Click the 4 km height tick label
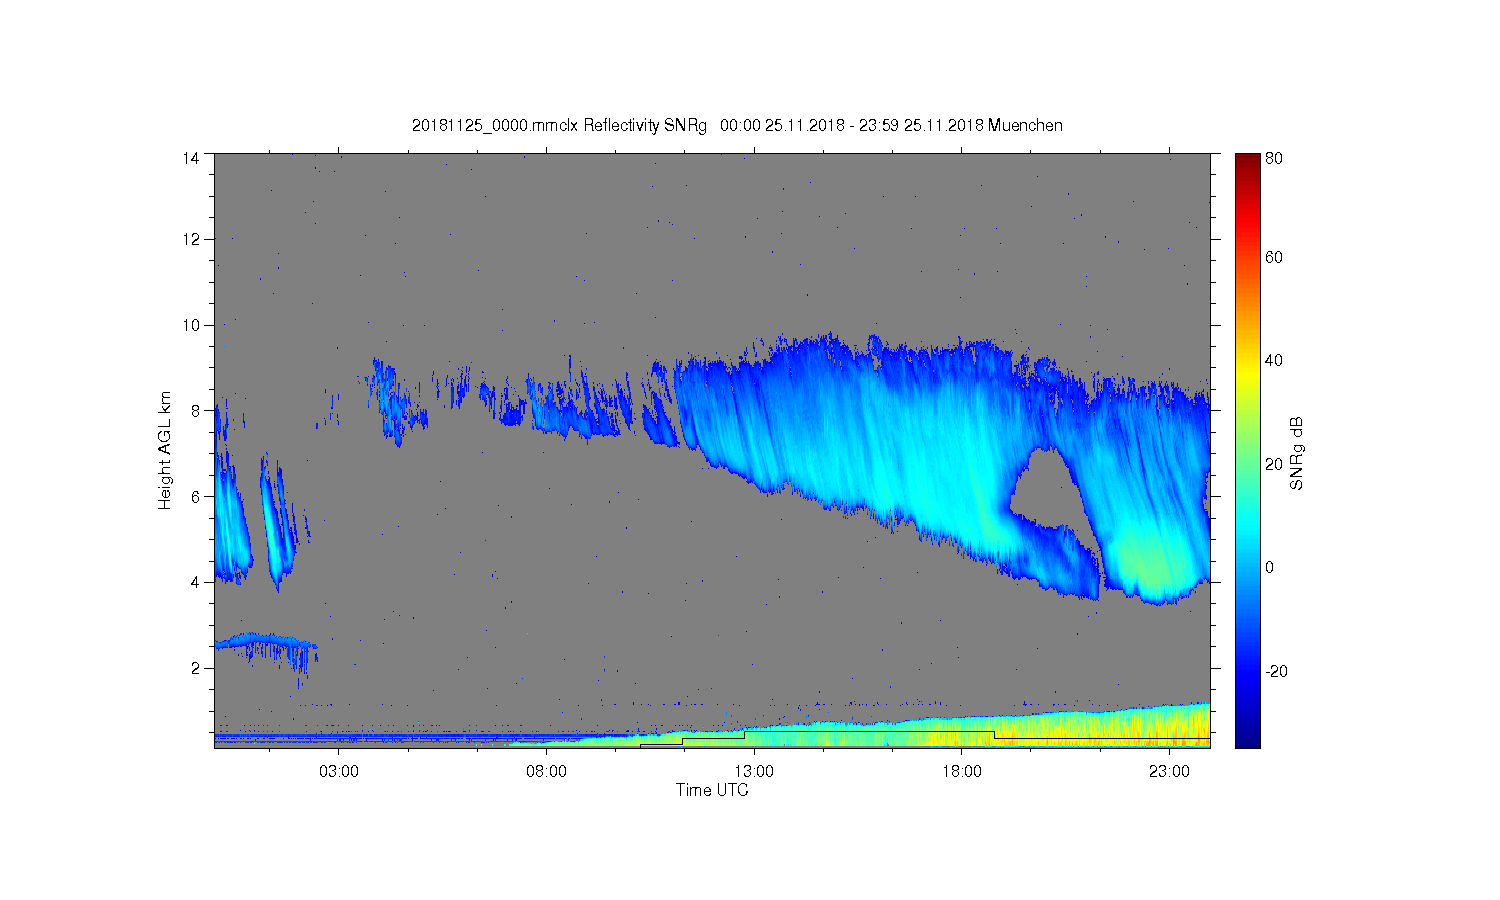Screen dimensions: 1500x900 point(195,582)
